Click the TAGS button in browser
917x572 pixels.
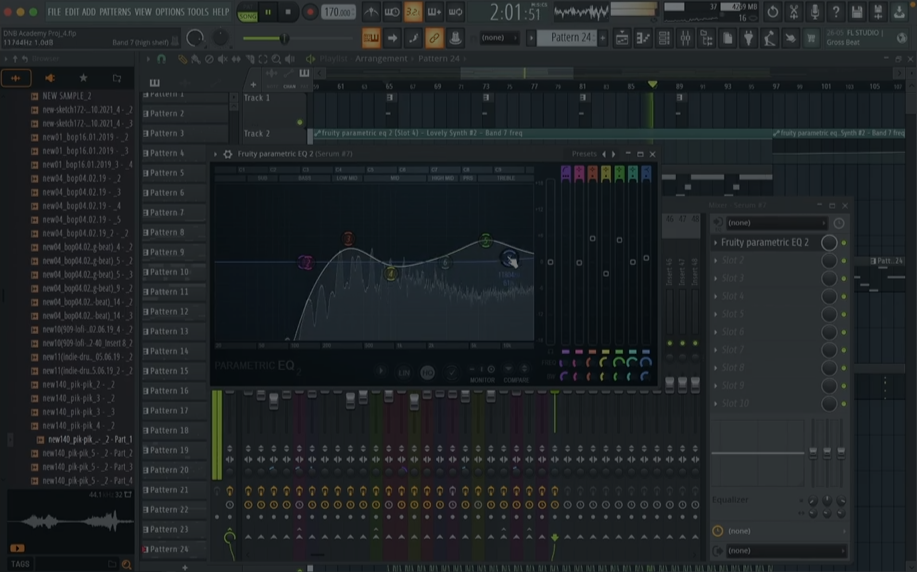(x=20, y=564)
